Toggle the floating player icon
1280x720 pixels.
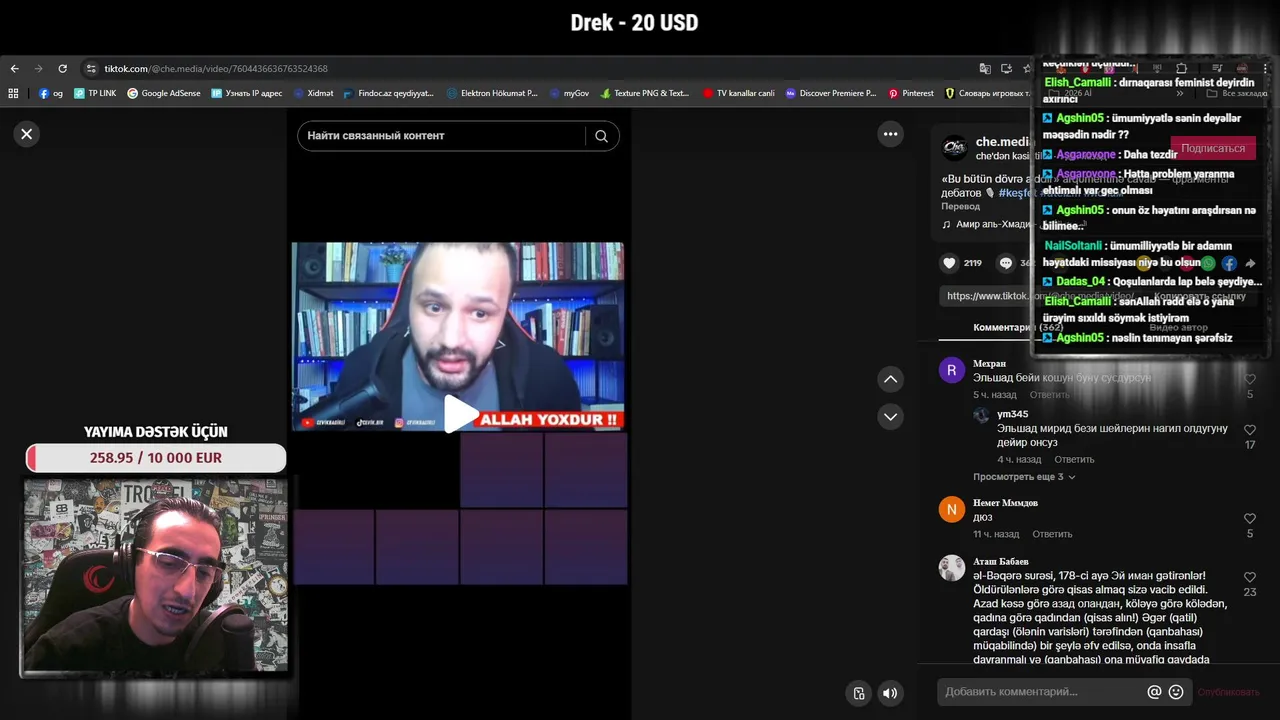tap(858, 693)
